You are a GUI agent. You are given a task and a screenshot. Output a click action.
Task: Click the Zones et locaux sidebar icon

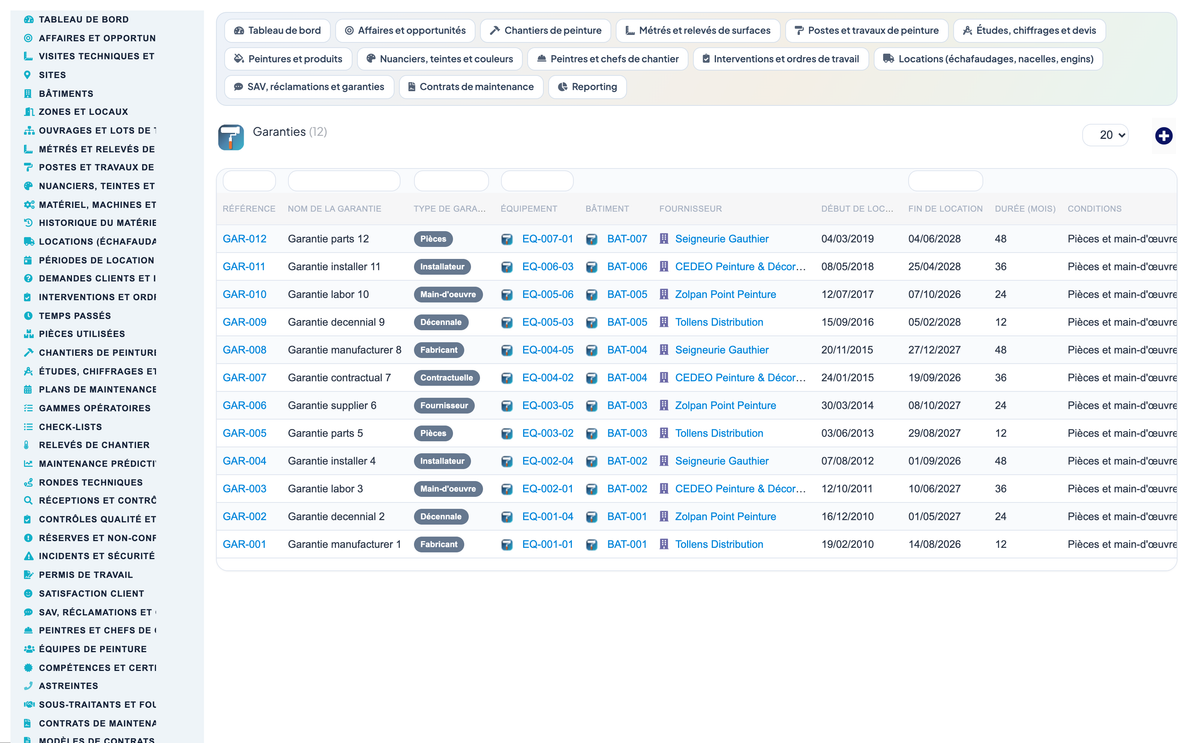click(28, 112)
